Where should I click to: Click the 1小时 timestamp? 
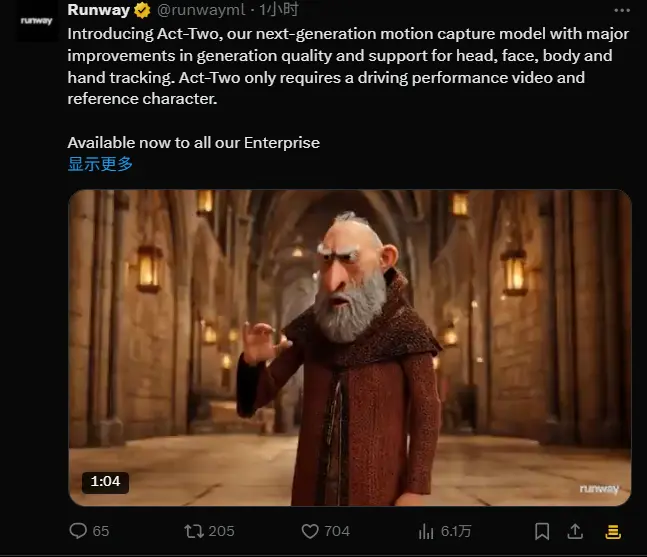coord(279,9)
